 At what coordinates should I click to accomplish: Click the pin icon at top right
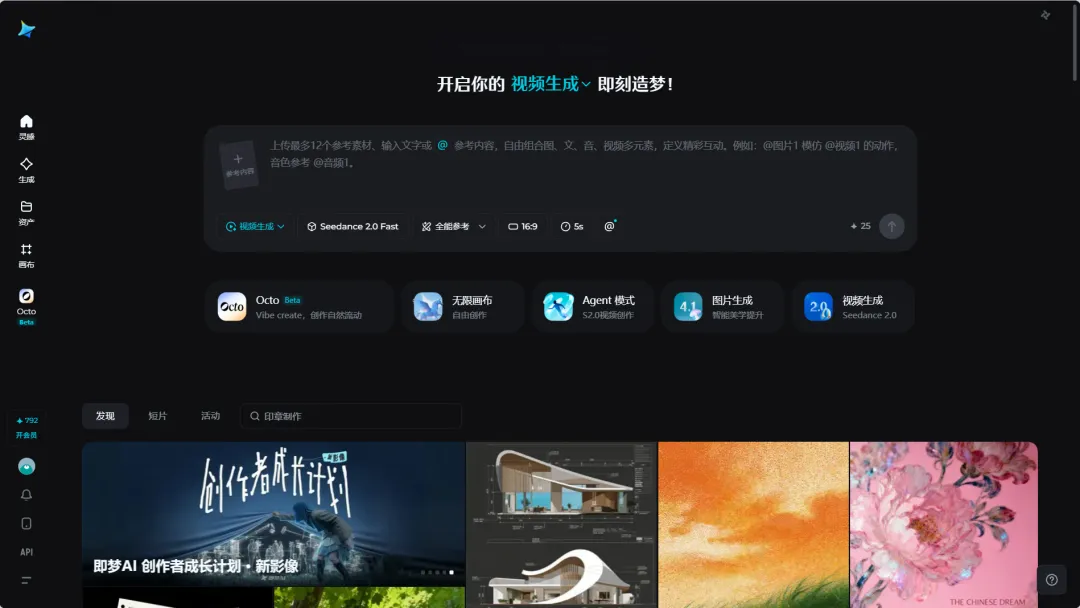[x=1045, y=15]
